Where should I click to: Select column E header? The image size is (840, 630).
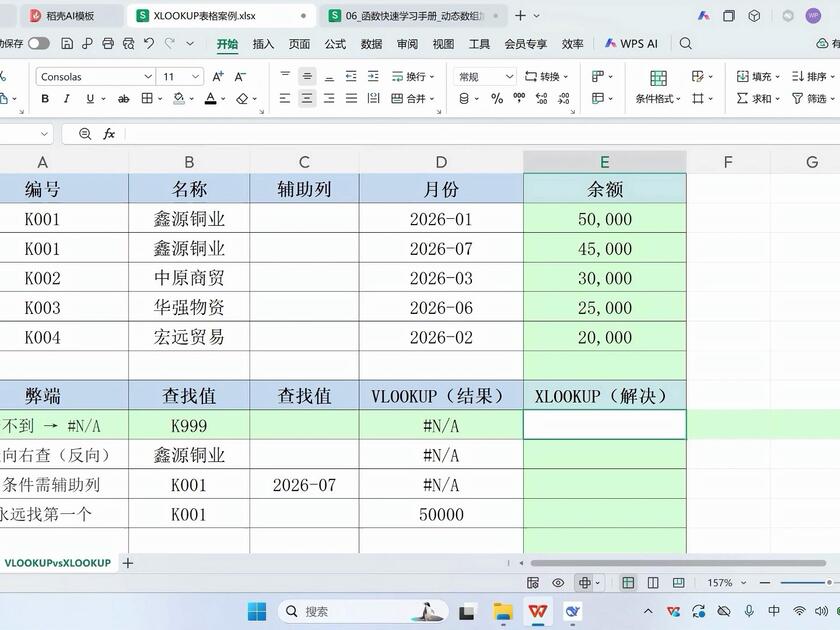pyautogui.click(x=604, y=162)
